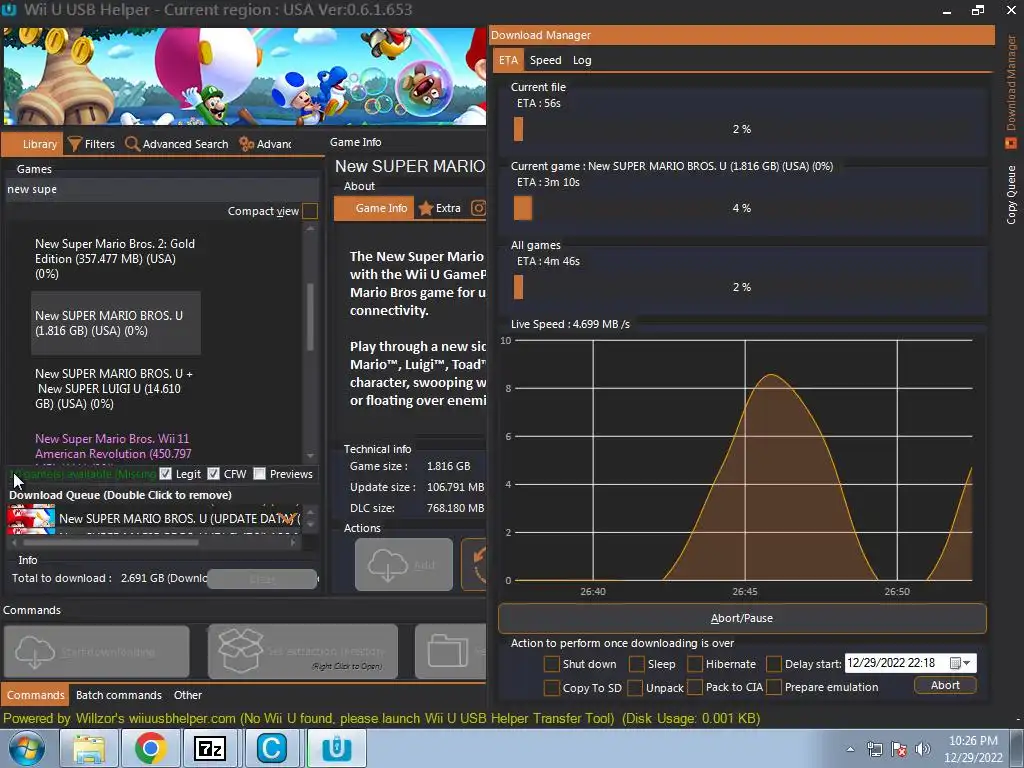Select the Library tab
Screen dimensions: 1024x768
(x=33, y=144)
